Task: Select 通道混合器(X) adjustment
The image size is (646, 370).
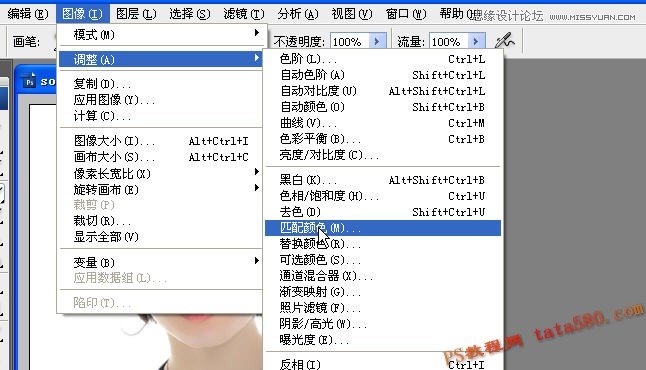Action: click(x=383, y=276)
